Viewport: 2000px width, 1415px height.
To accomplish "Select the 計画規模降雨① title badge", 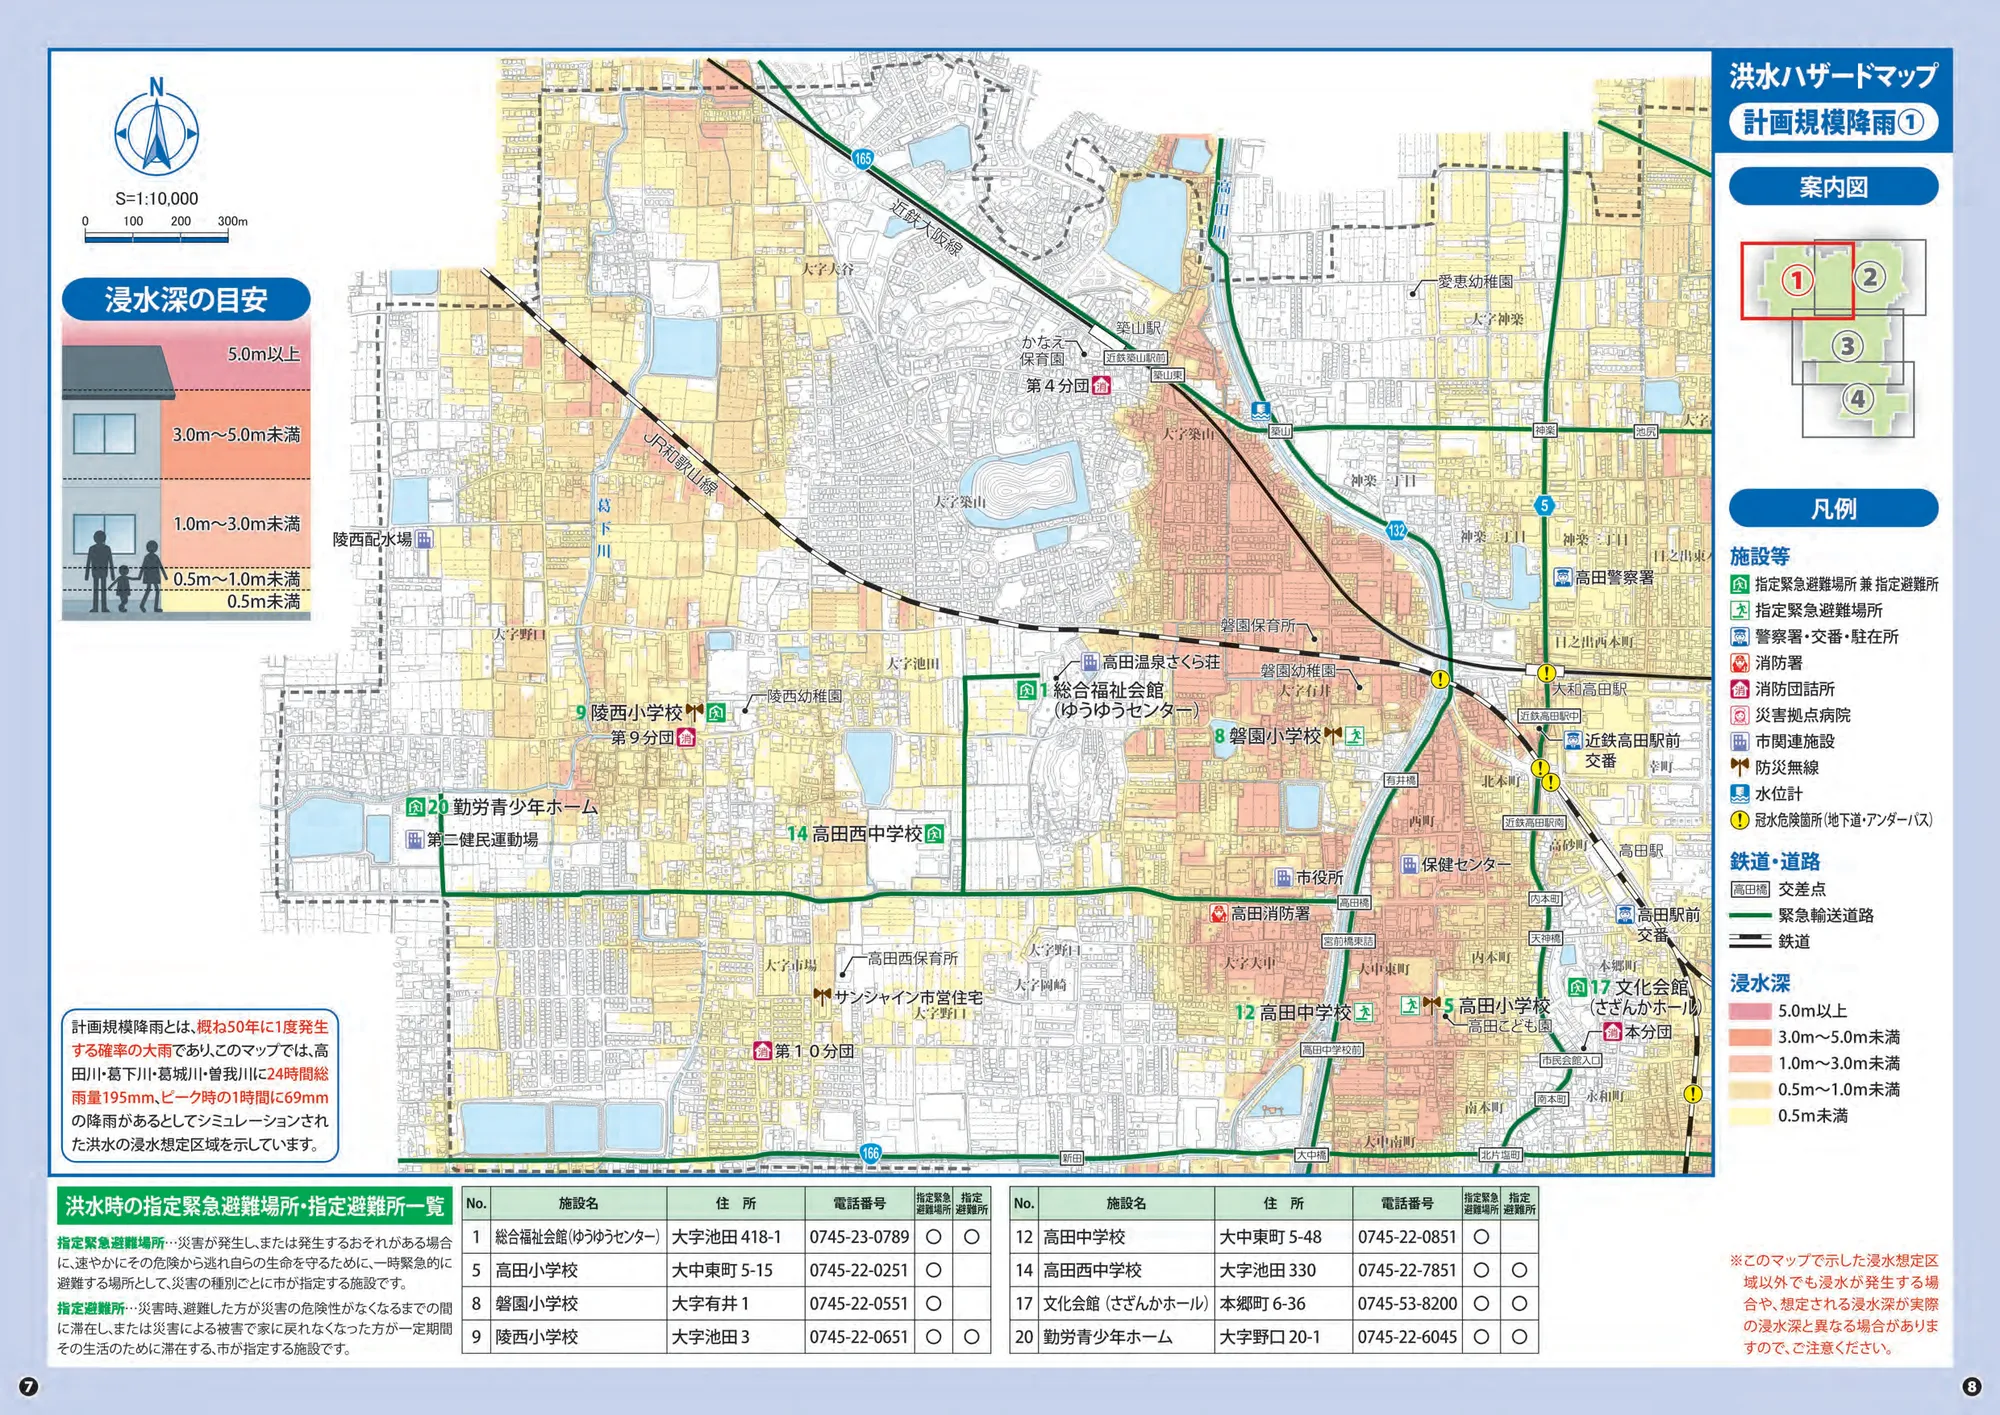I will tap(1833, 123).
